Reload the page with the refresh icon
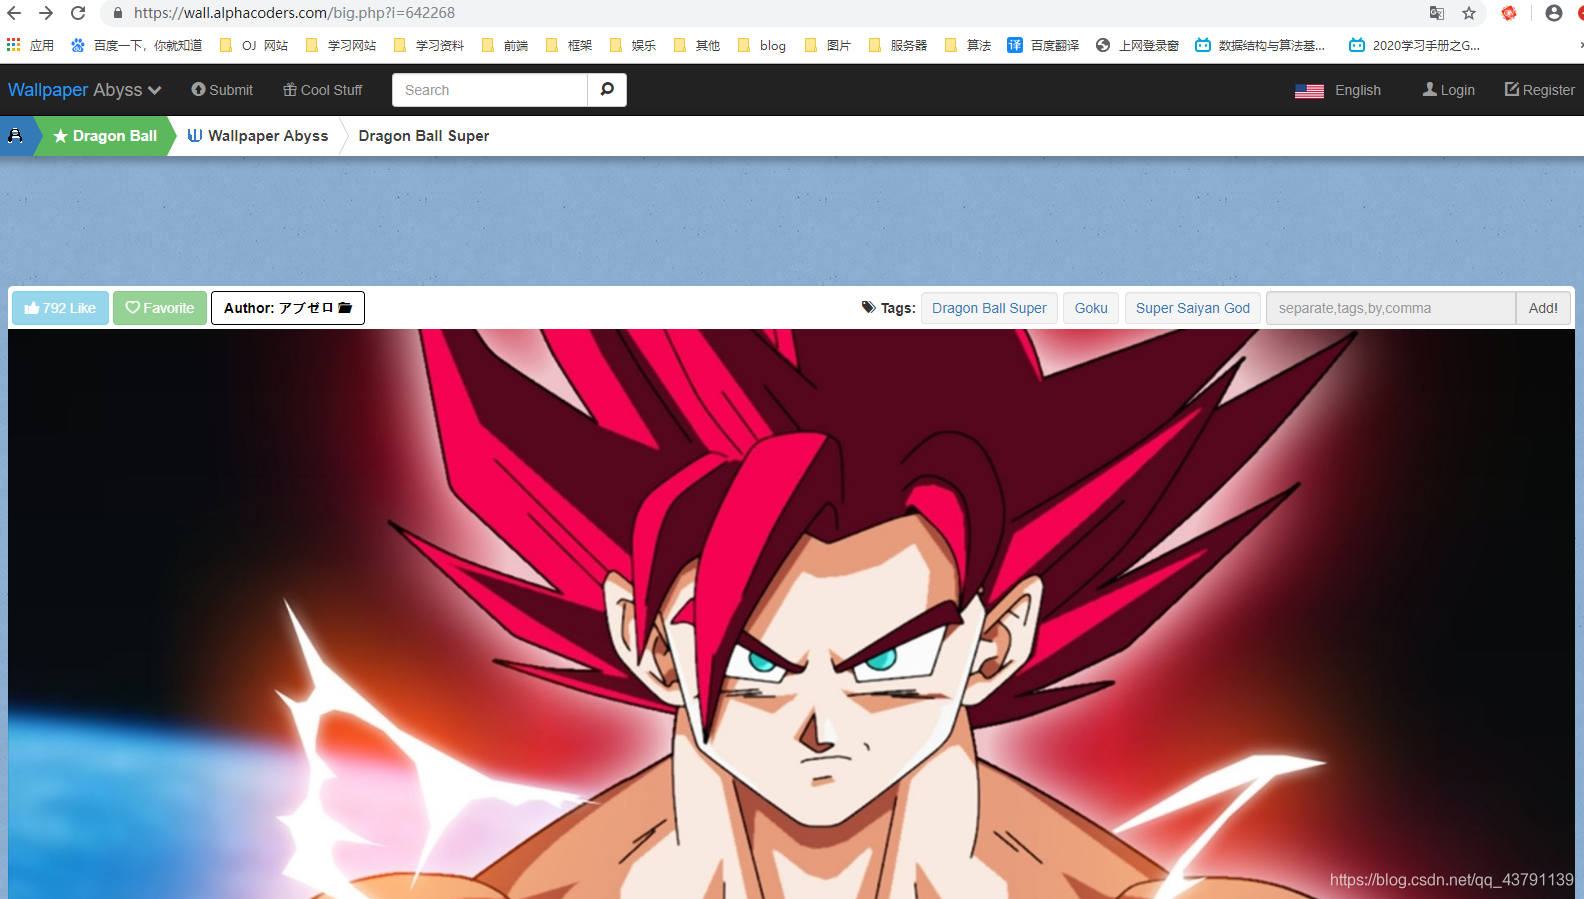 (x=78, y=13)
